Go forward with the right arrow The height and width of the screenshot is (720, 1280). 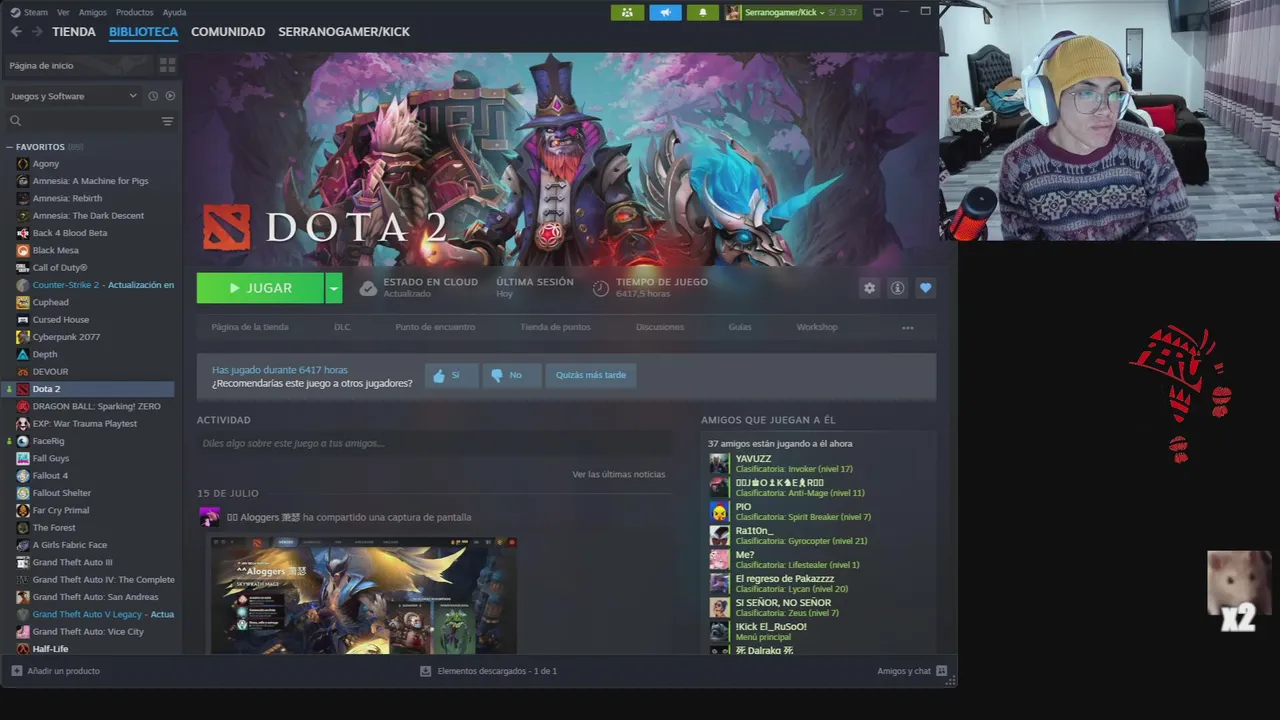(x=37, y=32)
